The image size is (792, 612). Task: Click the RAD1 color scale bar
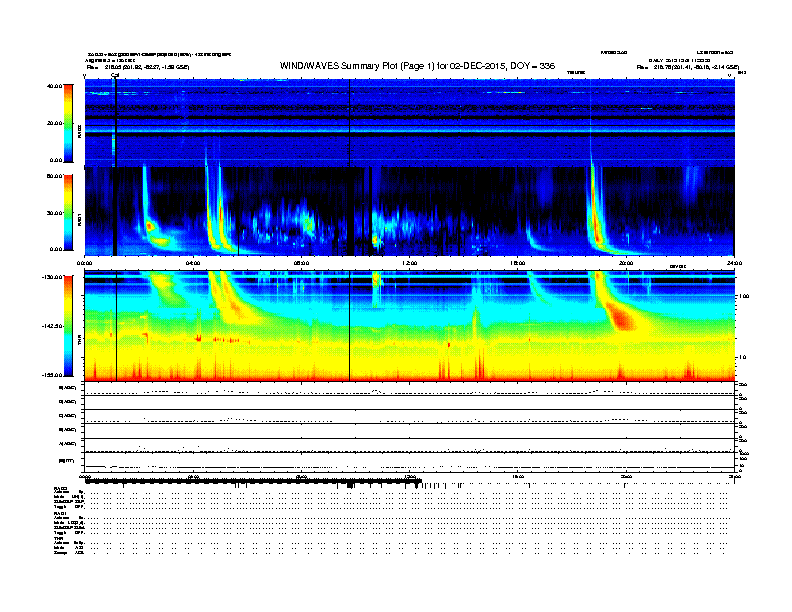[68, 212]
